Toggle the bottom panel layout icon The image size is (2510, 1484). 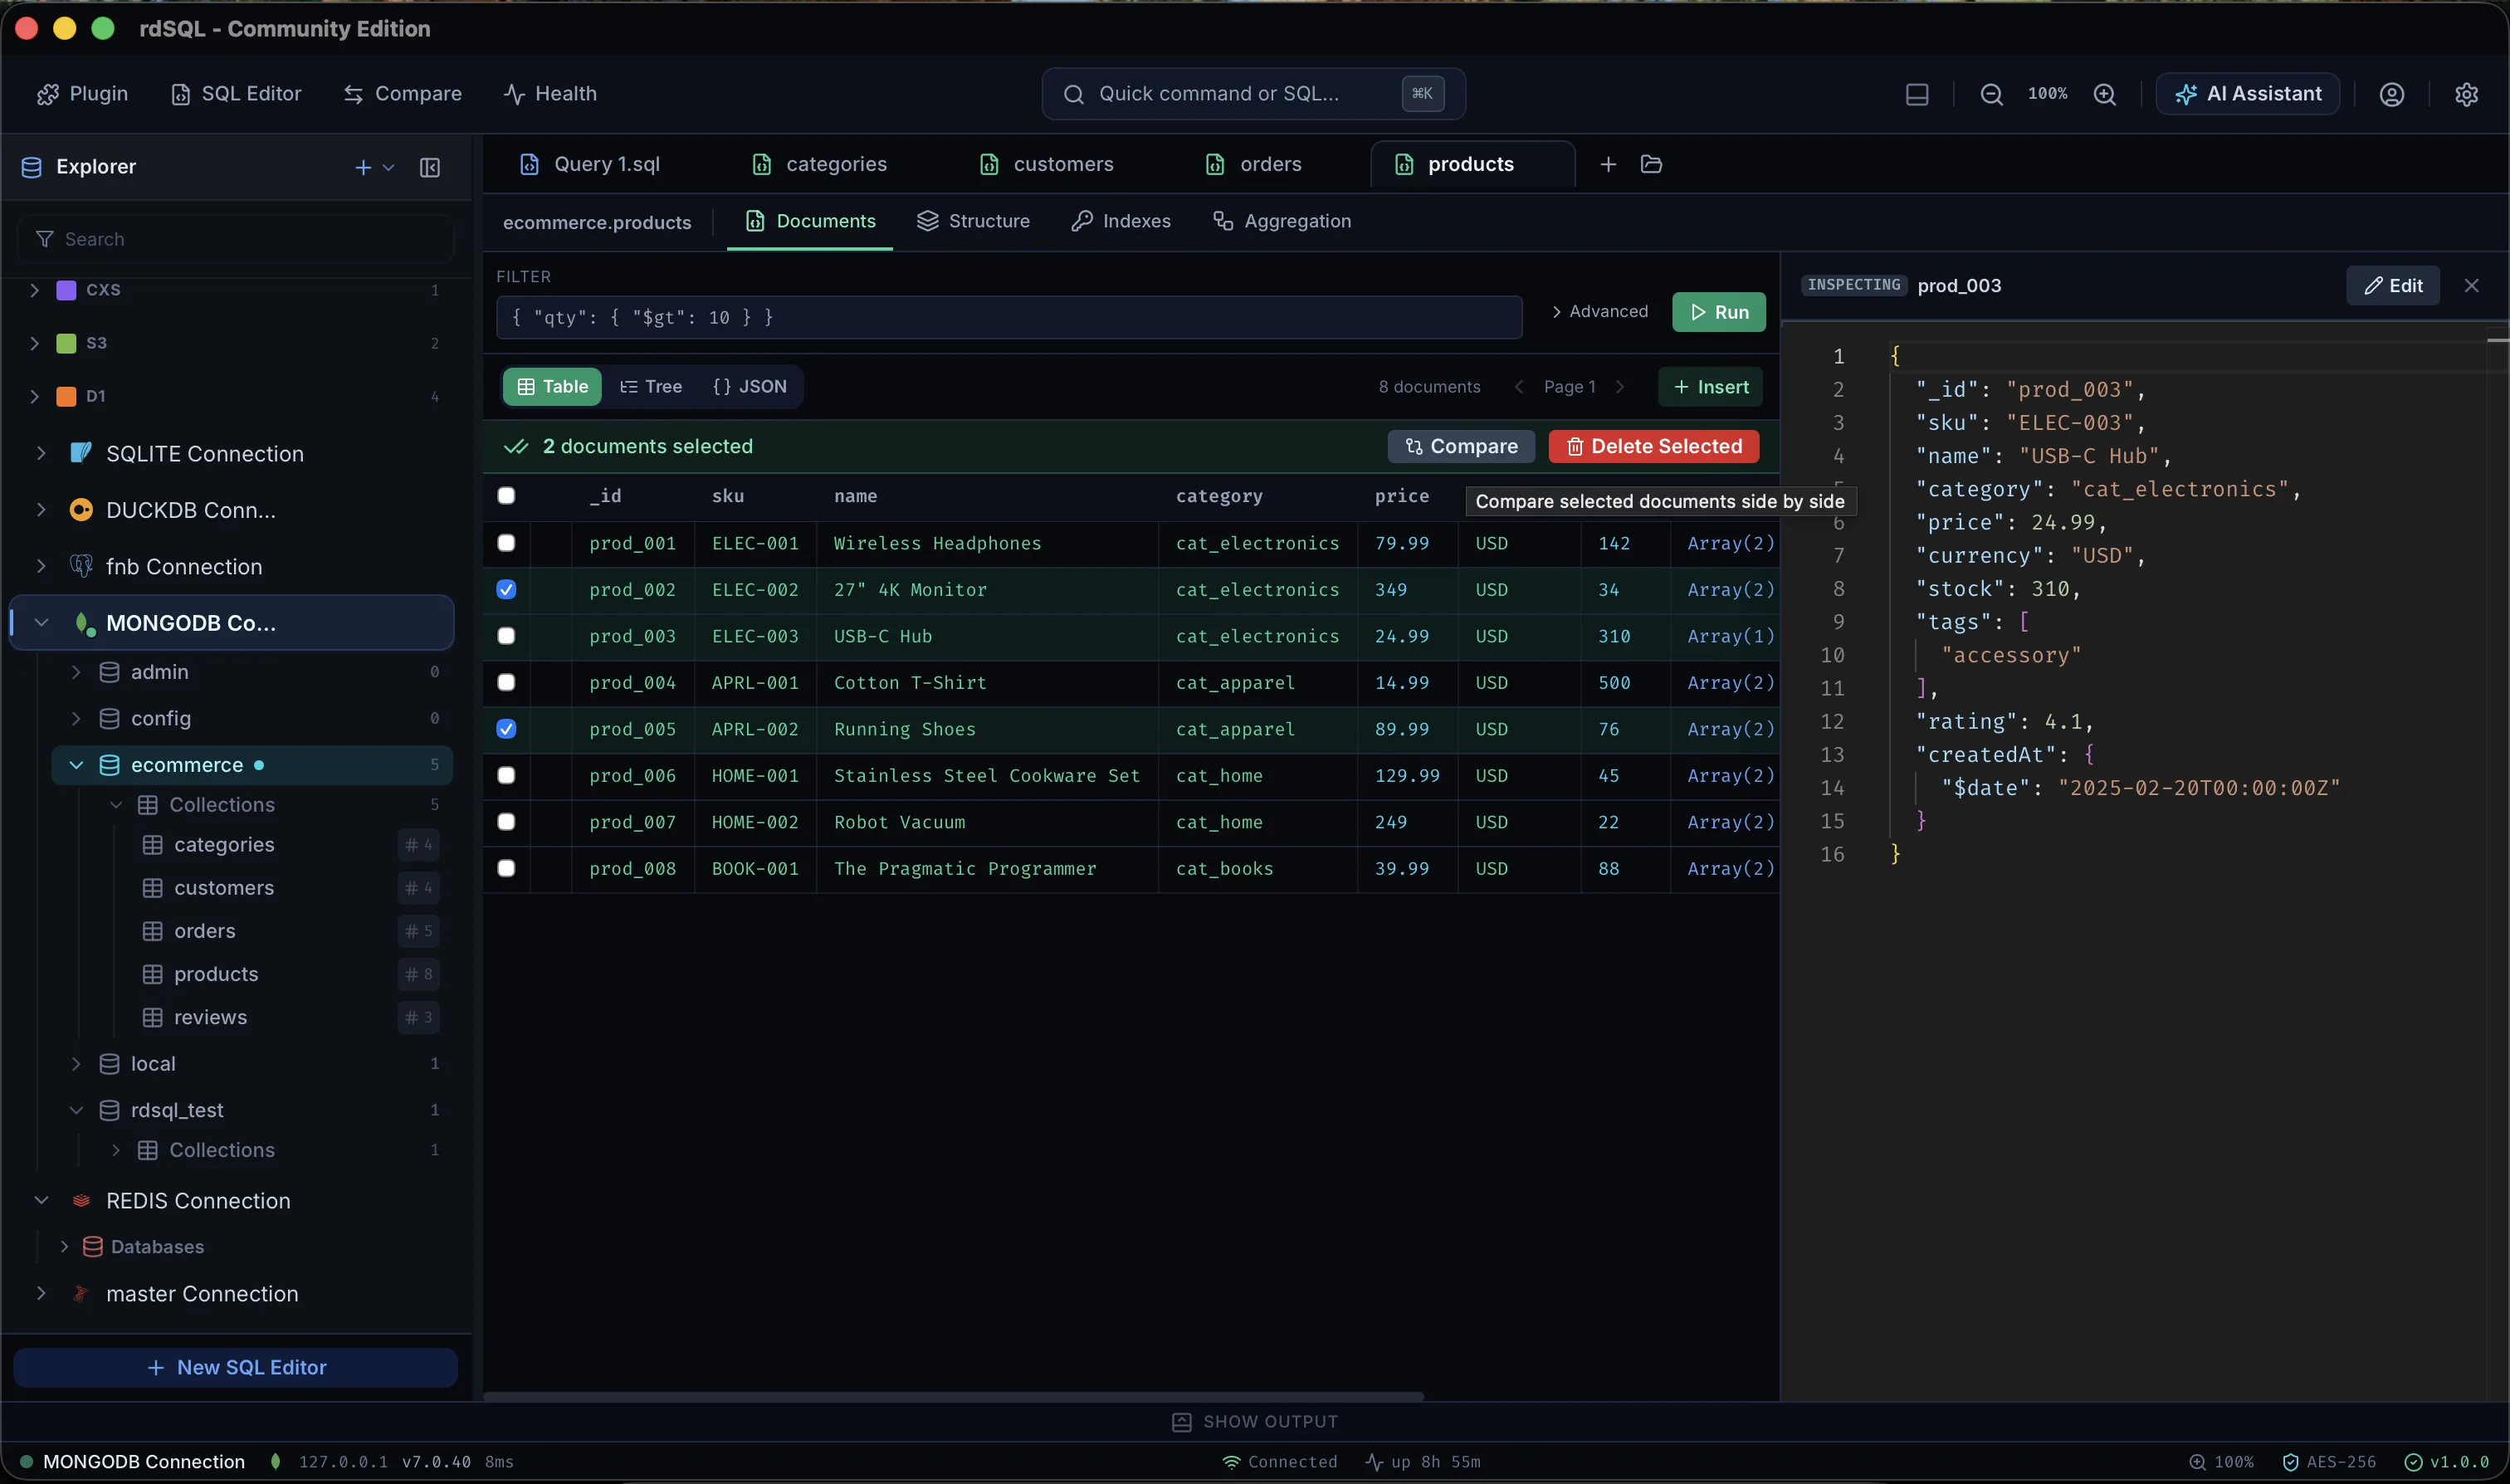(1917, 94)
